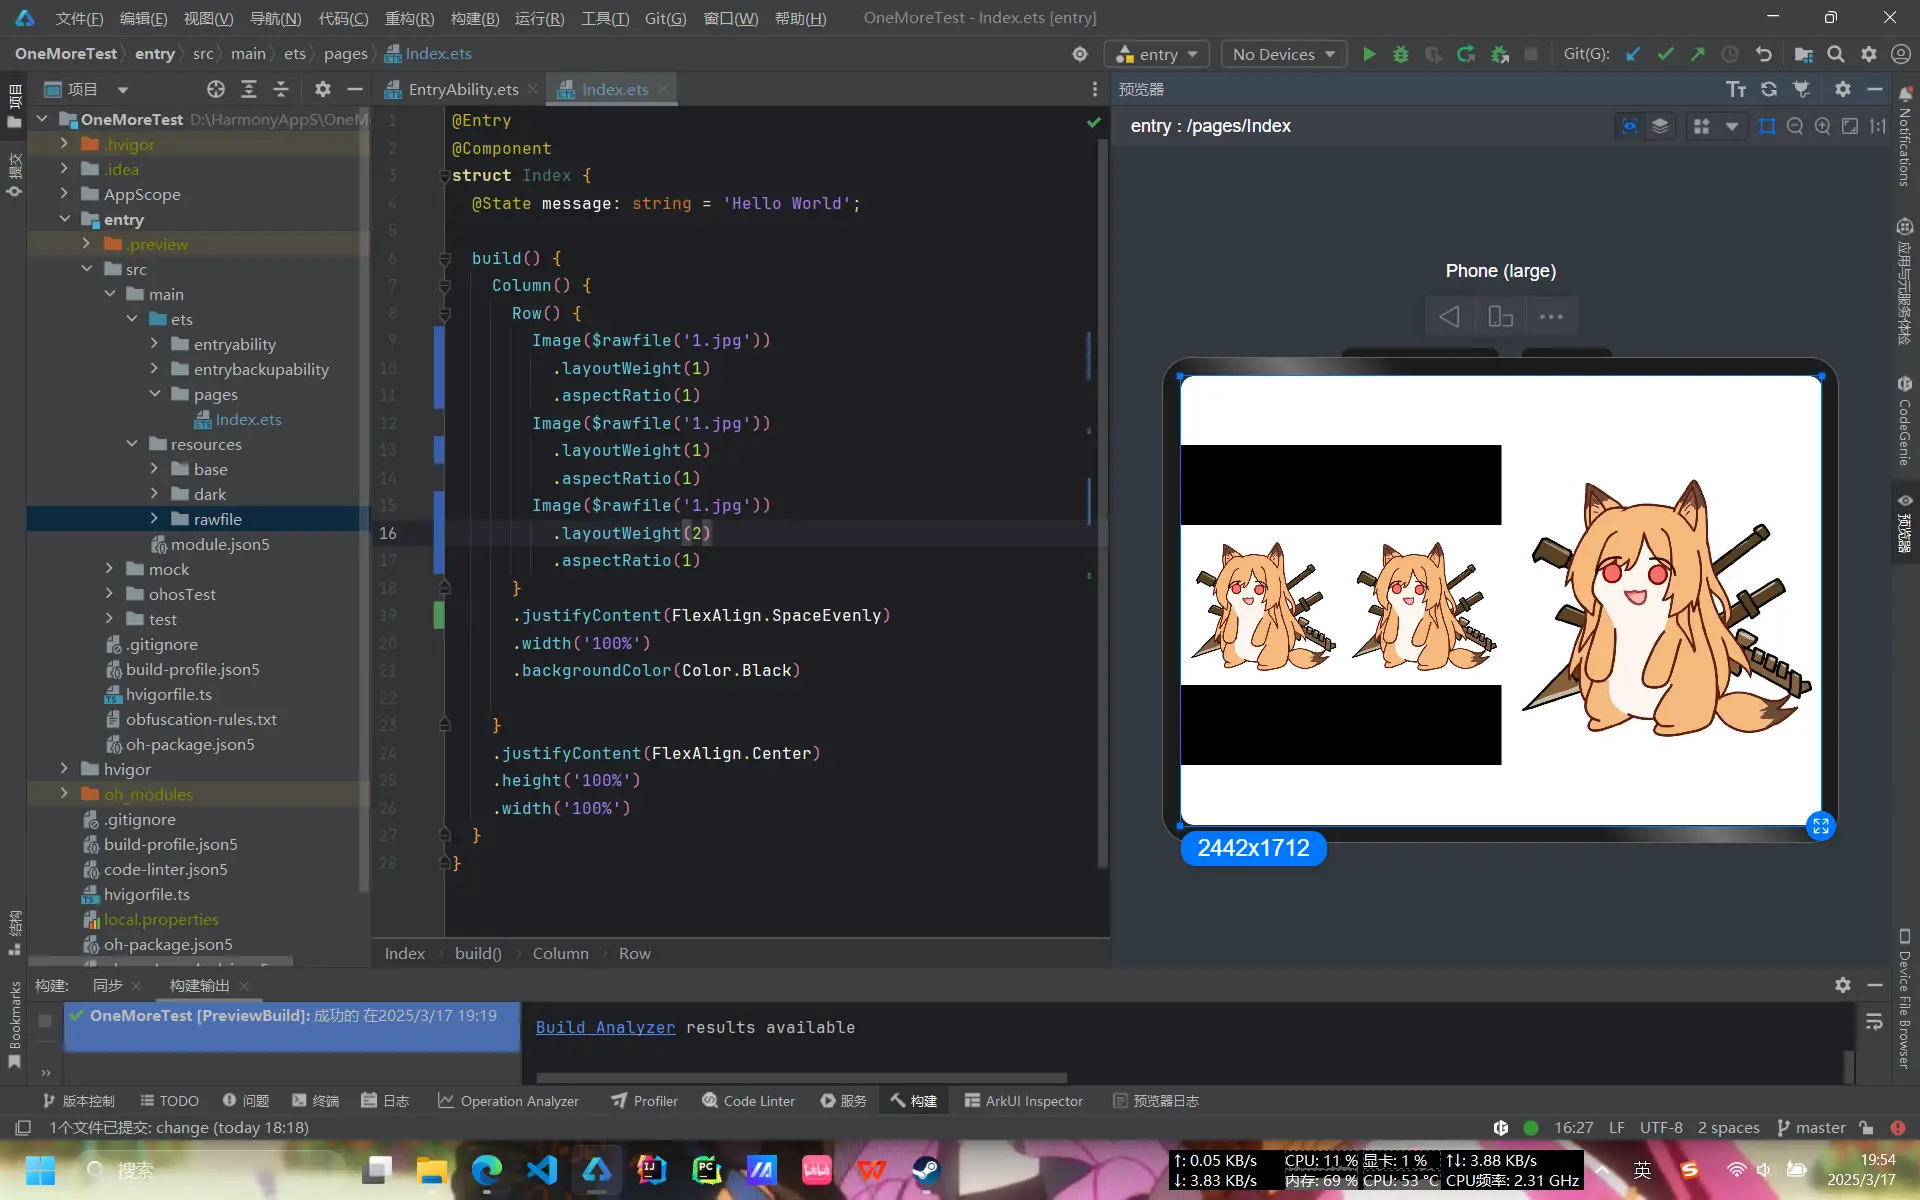Open the No Devices dropdown
The width and height of the screenshot is (1920, 1200).
pyautogui.click(x=1283, y=54)
